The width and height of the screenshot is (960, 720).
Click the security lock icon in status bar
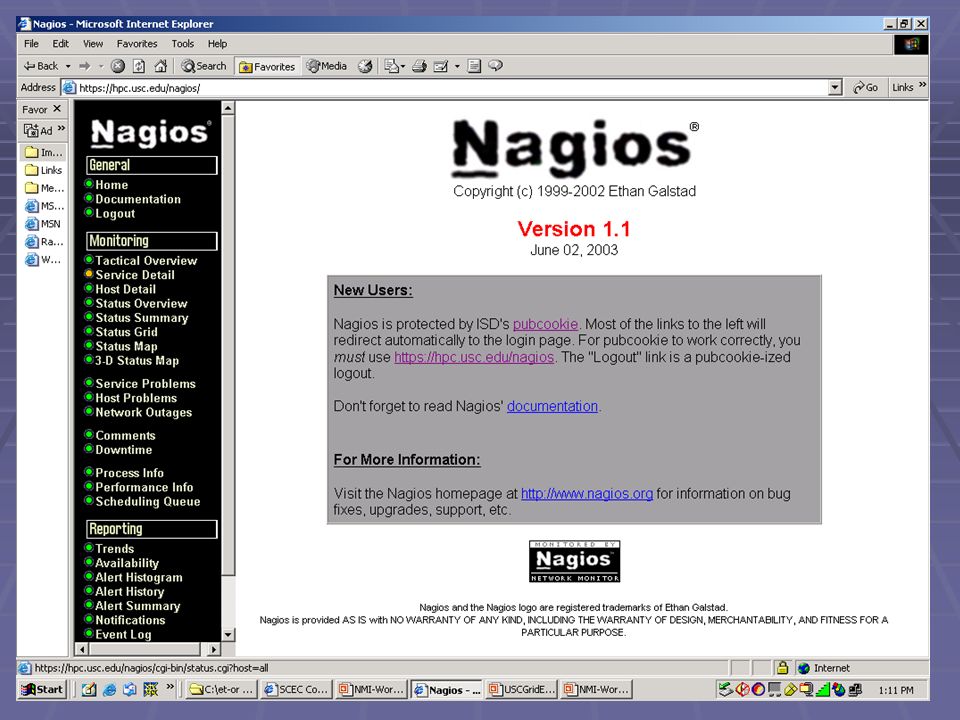782,668
